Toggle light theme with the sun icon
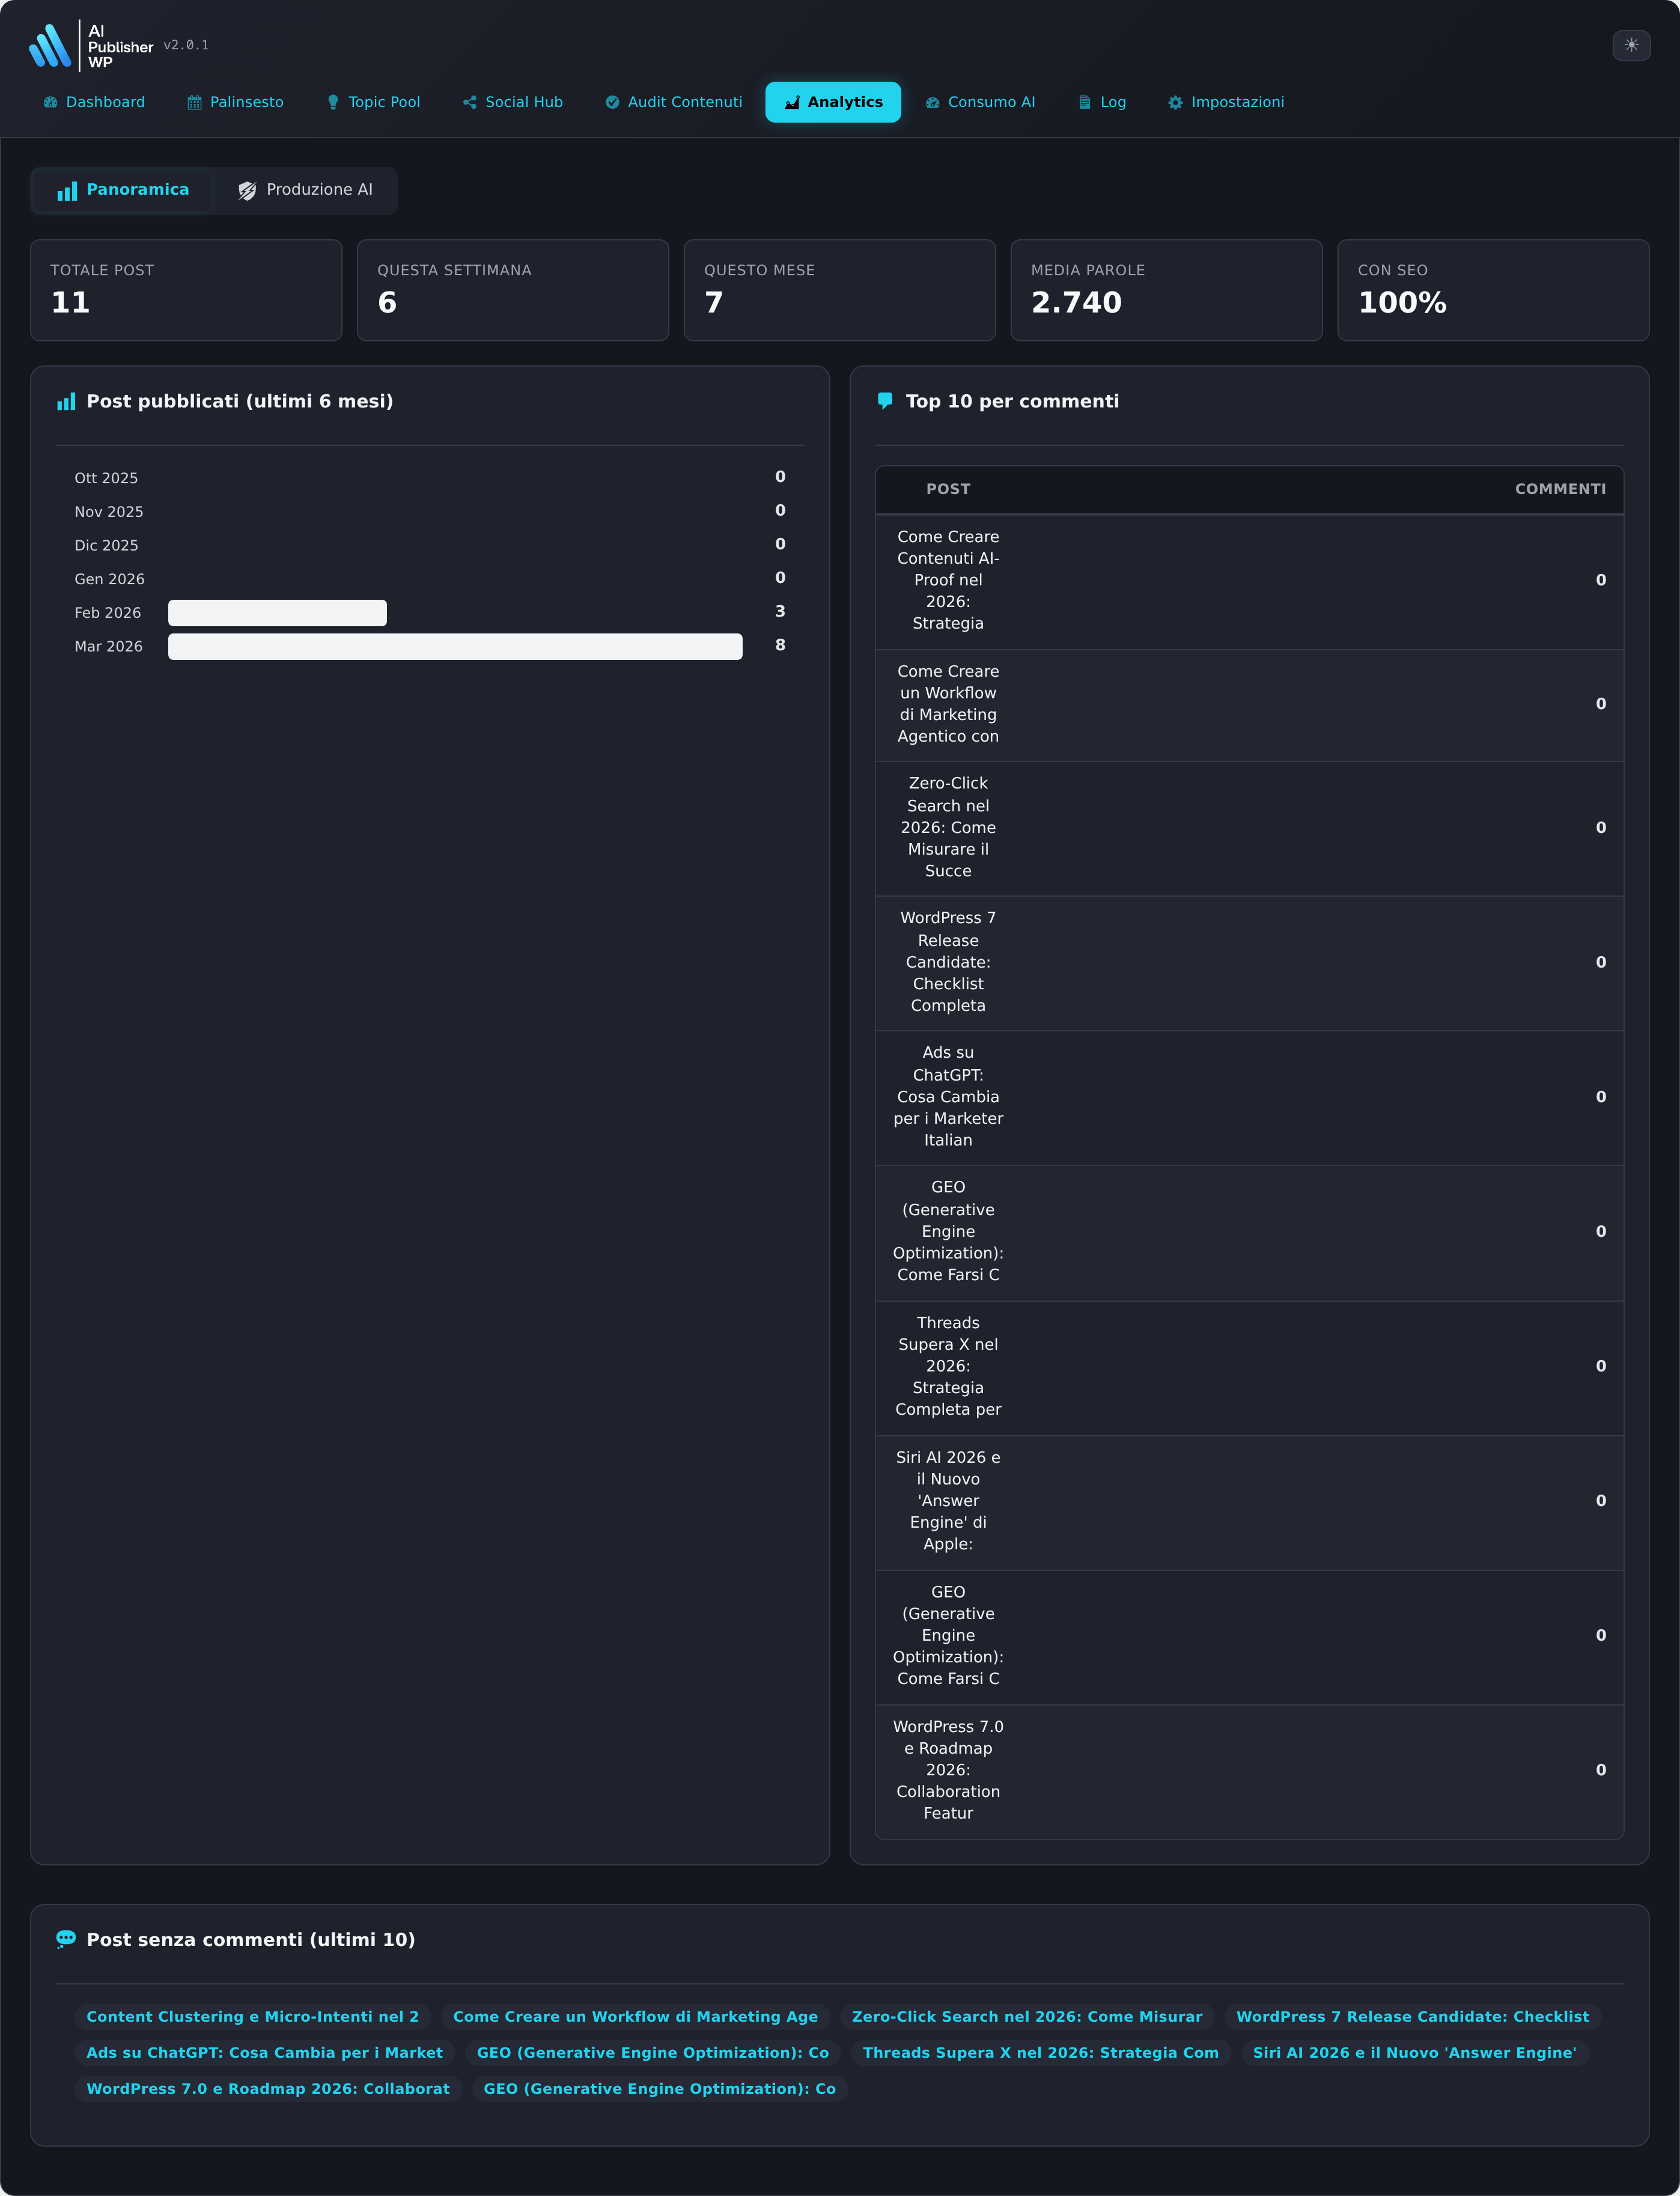This screenshot has width=1680, height=2196. [x=1631, y=45]
